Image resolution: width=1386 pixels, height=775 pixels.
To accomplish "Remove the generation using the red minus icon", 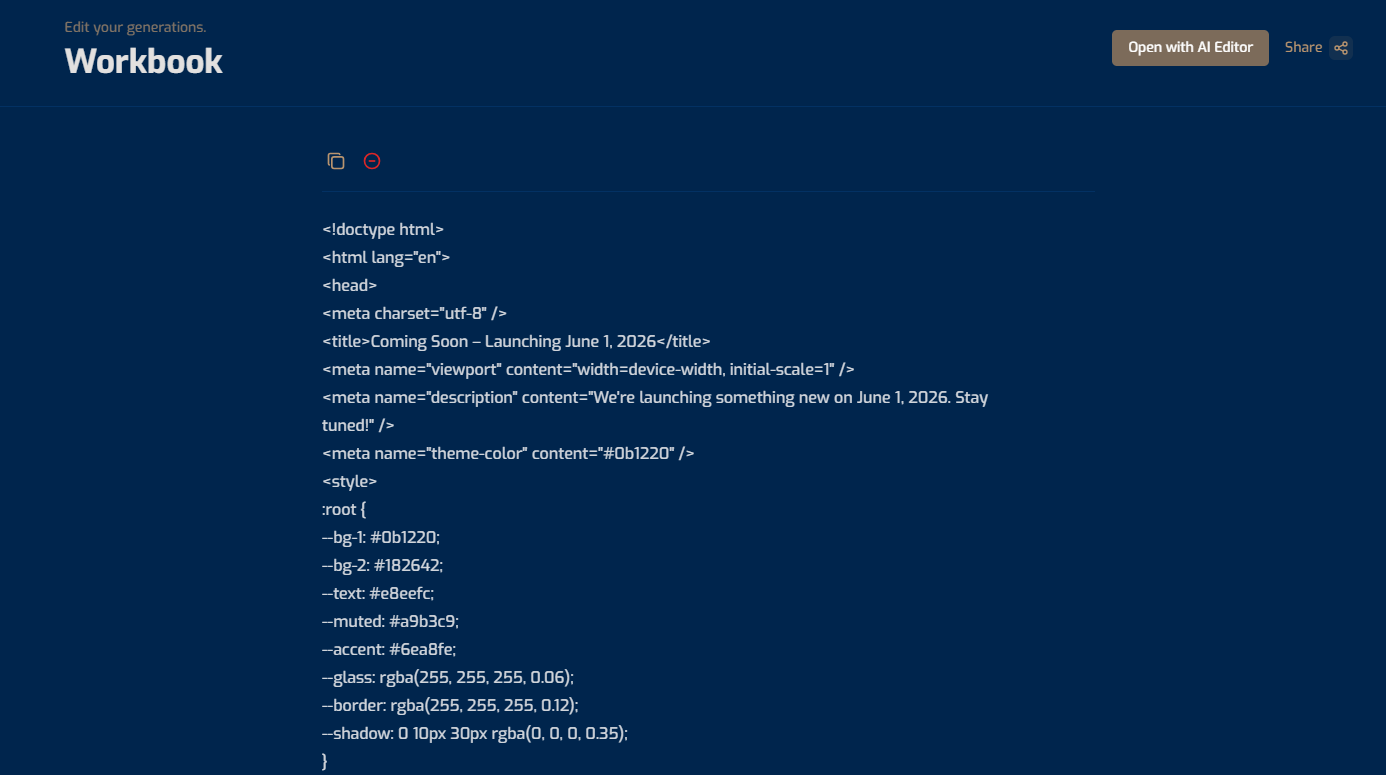I will coord(372,161).
